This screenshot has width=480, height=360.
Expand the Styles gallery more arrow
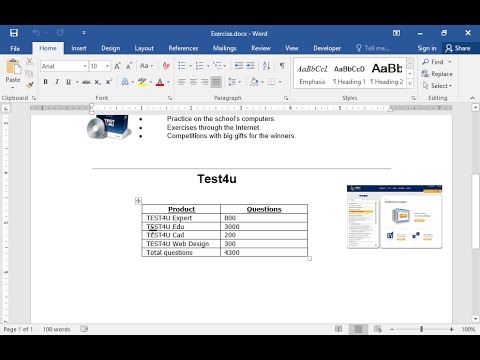(410, 84)
